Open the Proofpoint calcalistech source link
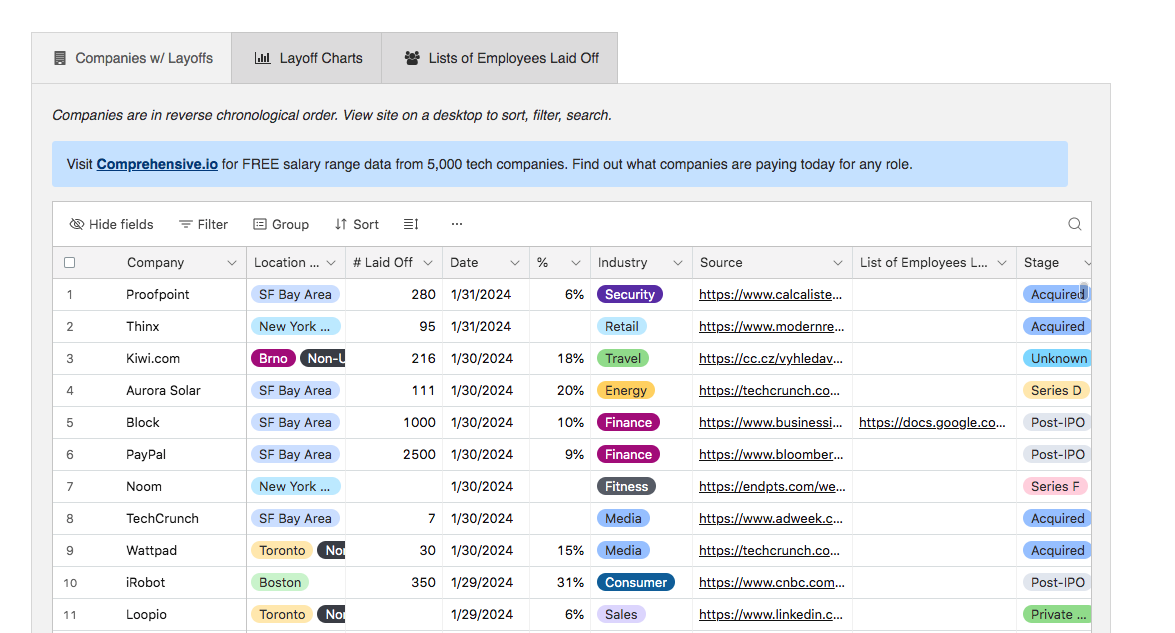The height and width of the screenshot is (633, 1175). pyautogui.click(x=770, y=295)
